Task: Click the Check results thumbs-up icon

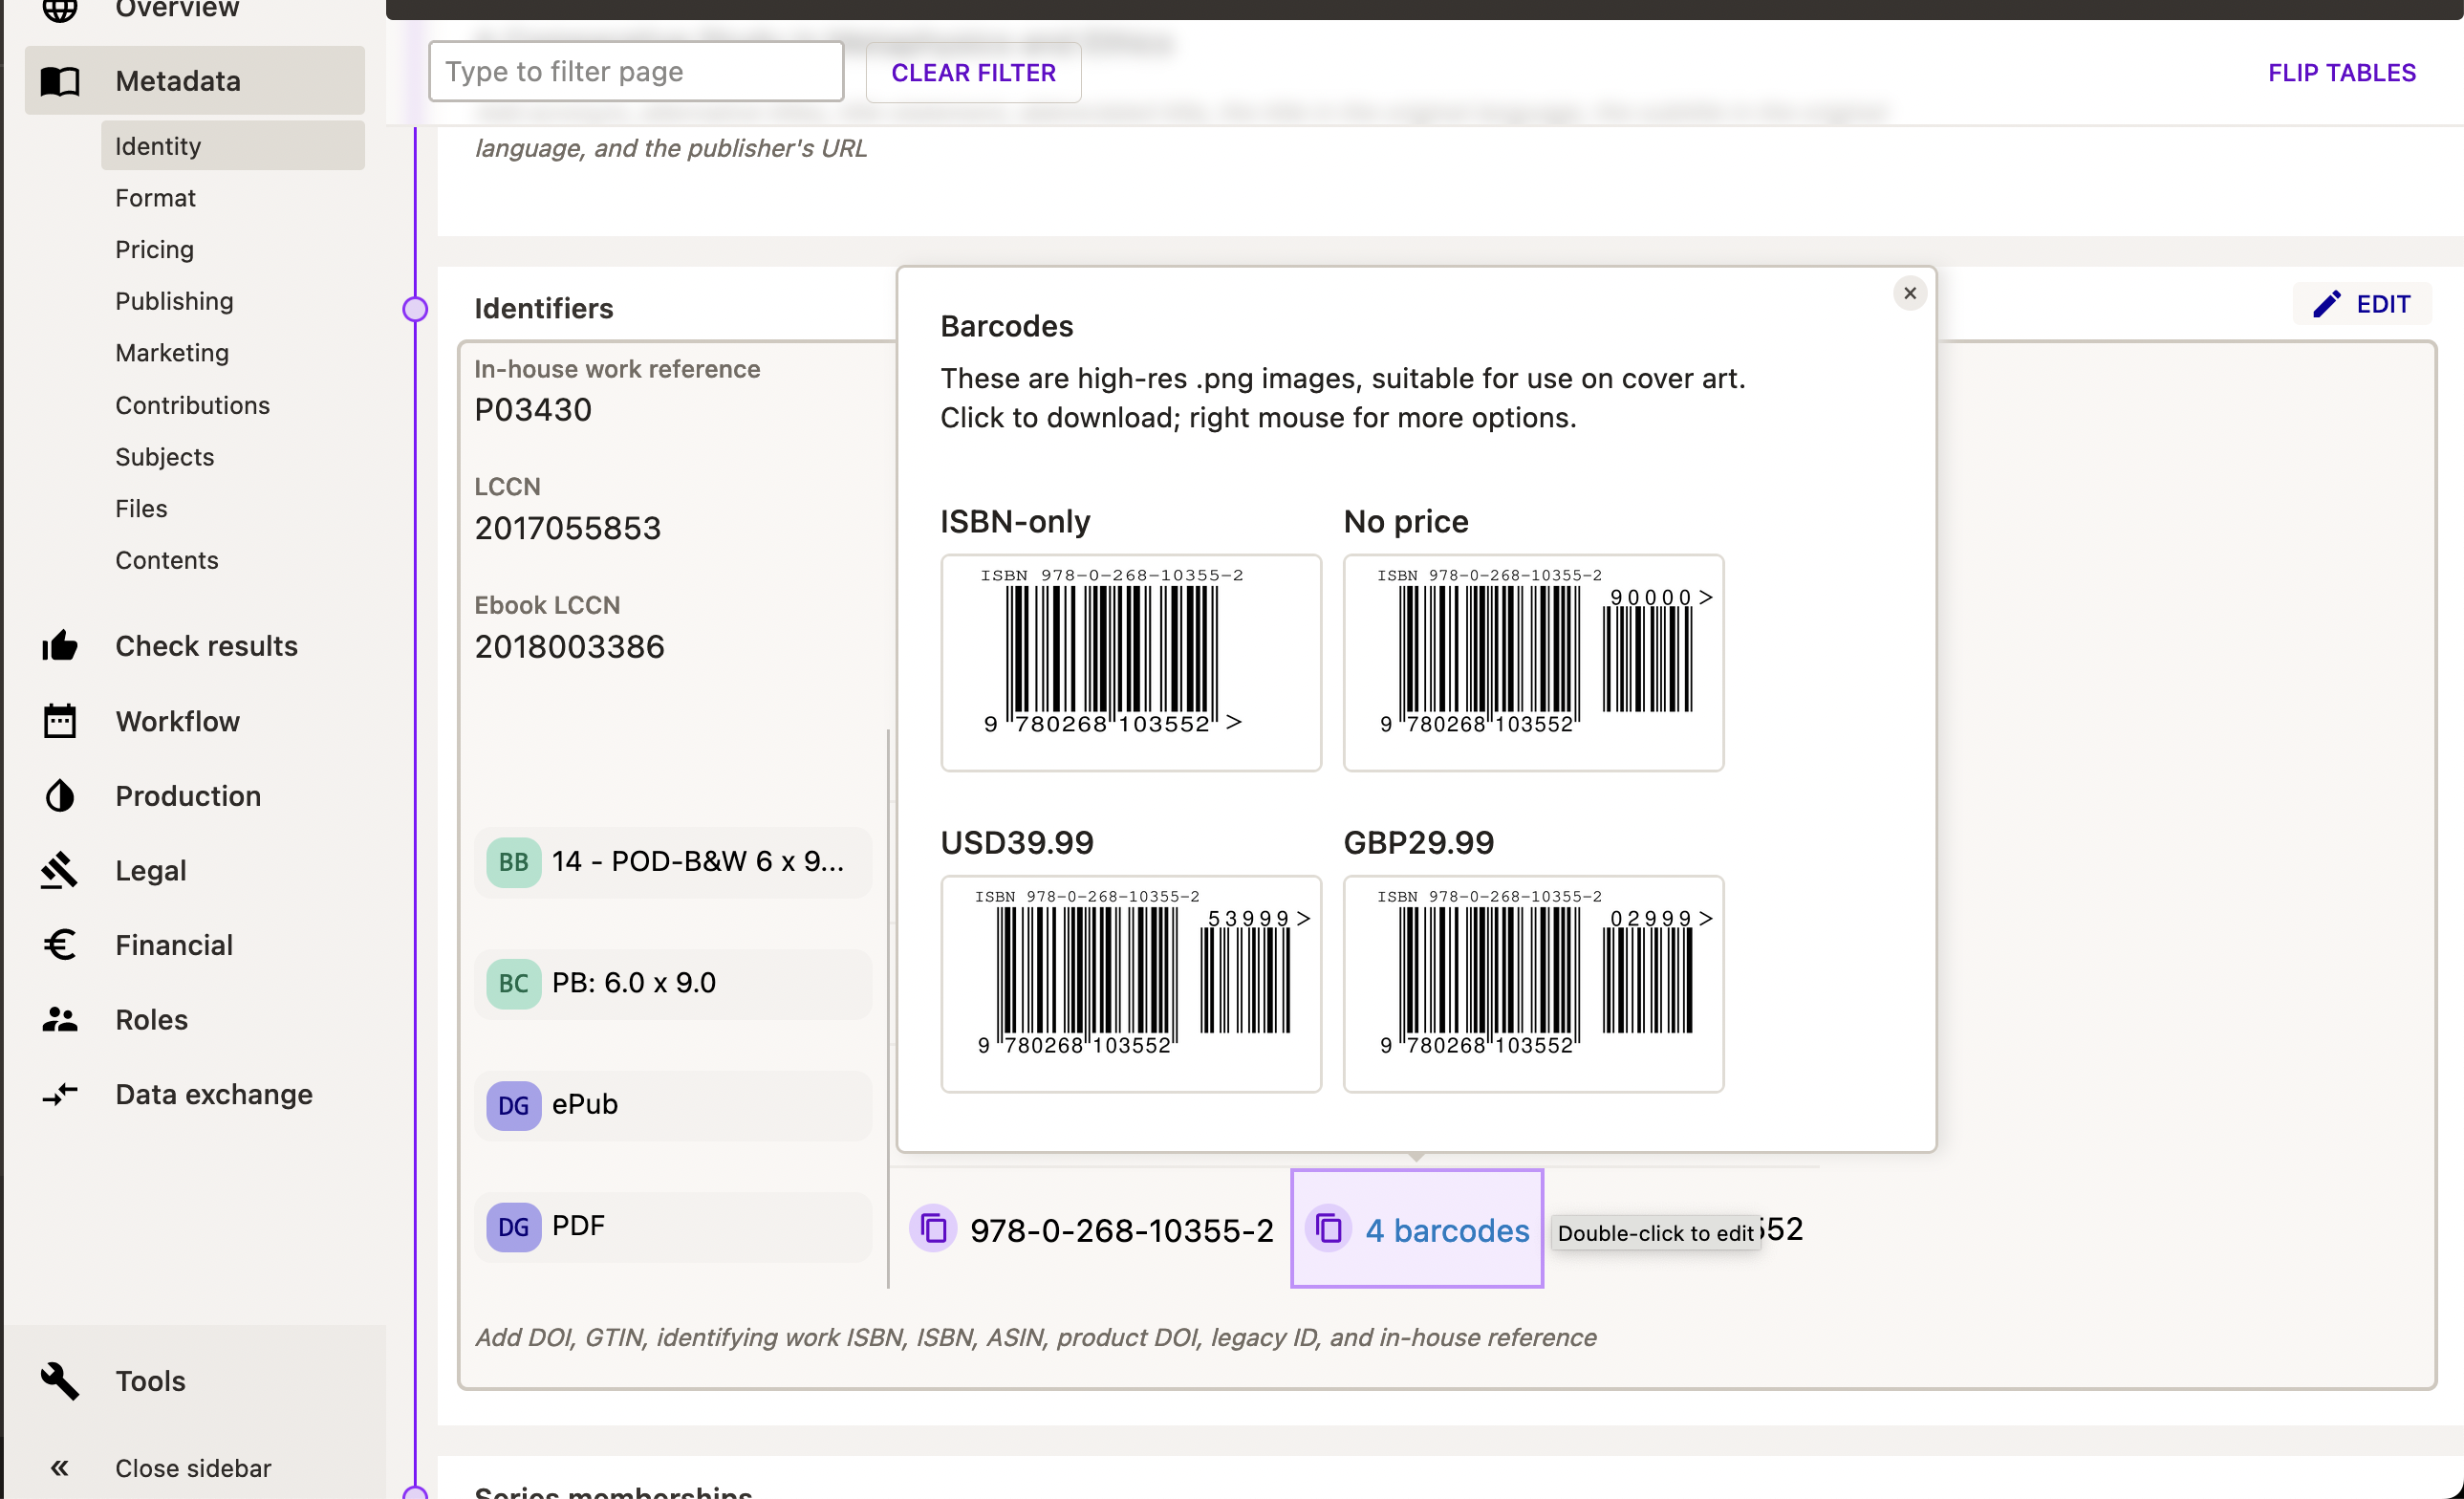Action: [x=60, y=646]
